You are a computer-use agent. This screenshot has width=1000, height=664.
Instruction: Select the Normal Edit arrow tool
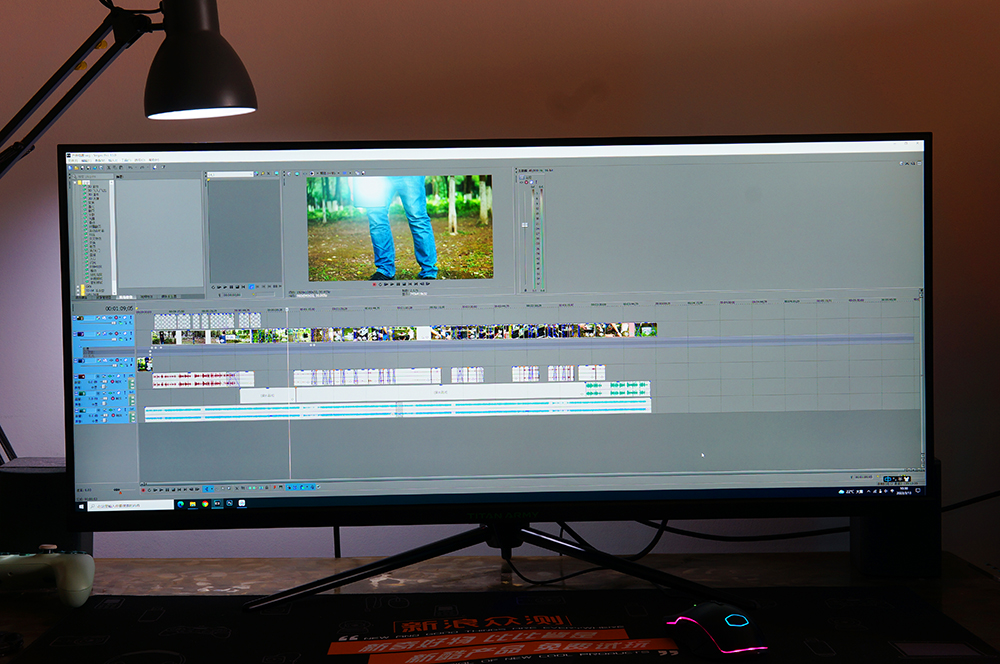207,489
